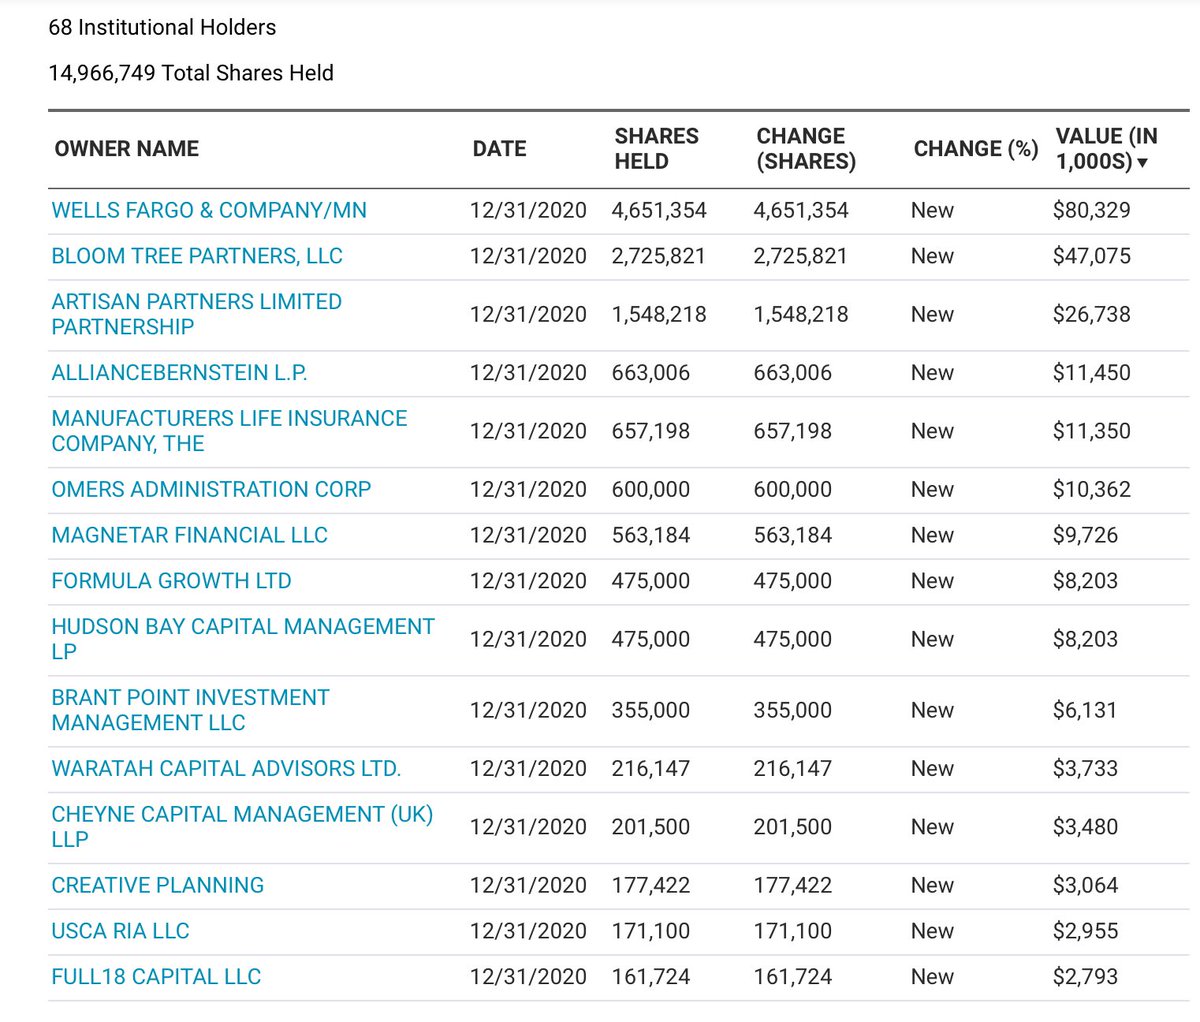The width and height of the screenshot is (1200, 1022).
Task: Click the sort arrow beside Value (in 1,000s)
Action: [x=1143, y=163]
